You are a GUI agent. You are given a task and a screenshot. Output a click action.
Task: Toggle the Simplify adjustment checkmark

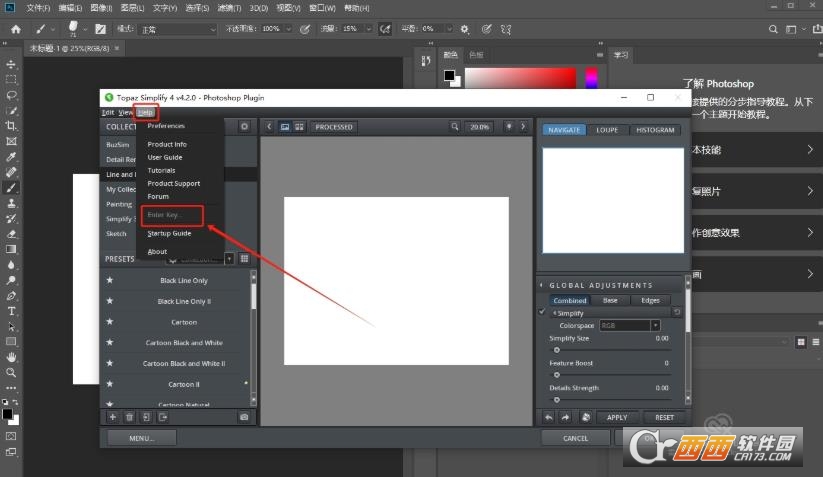pos(542,312)
